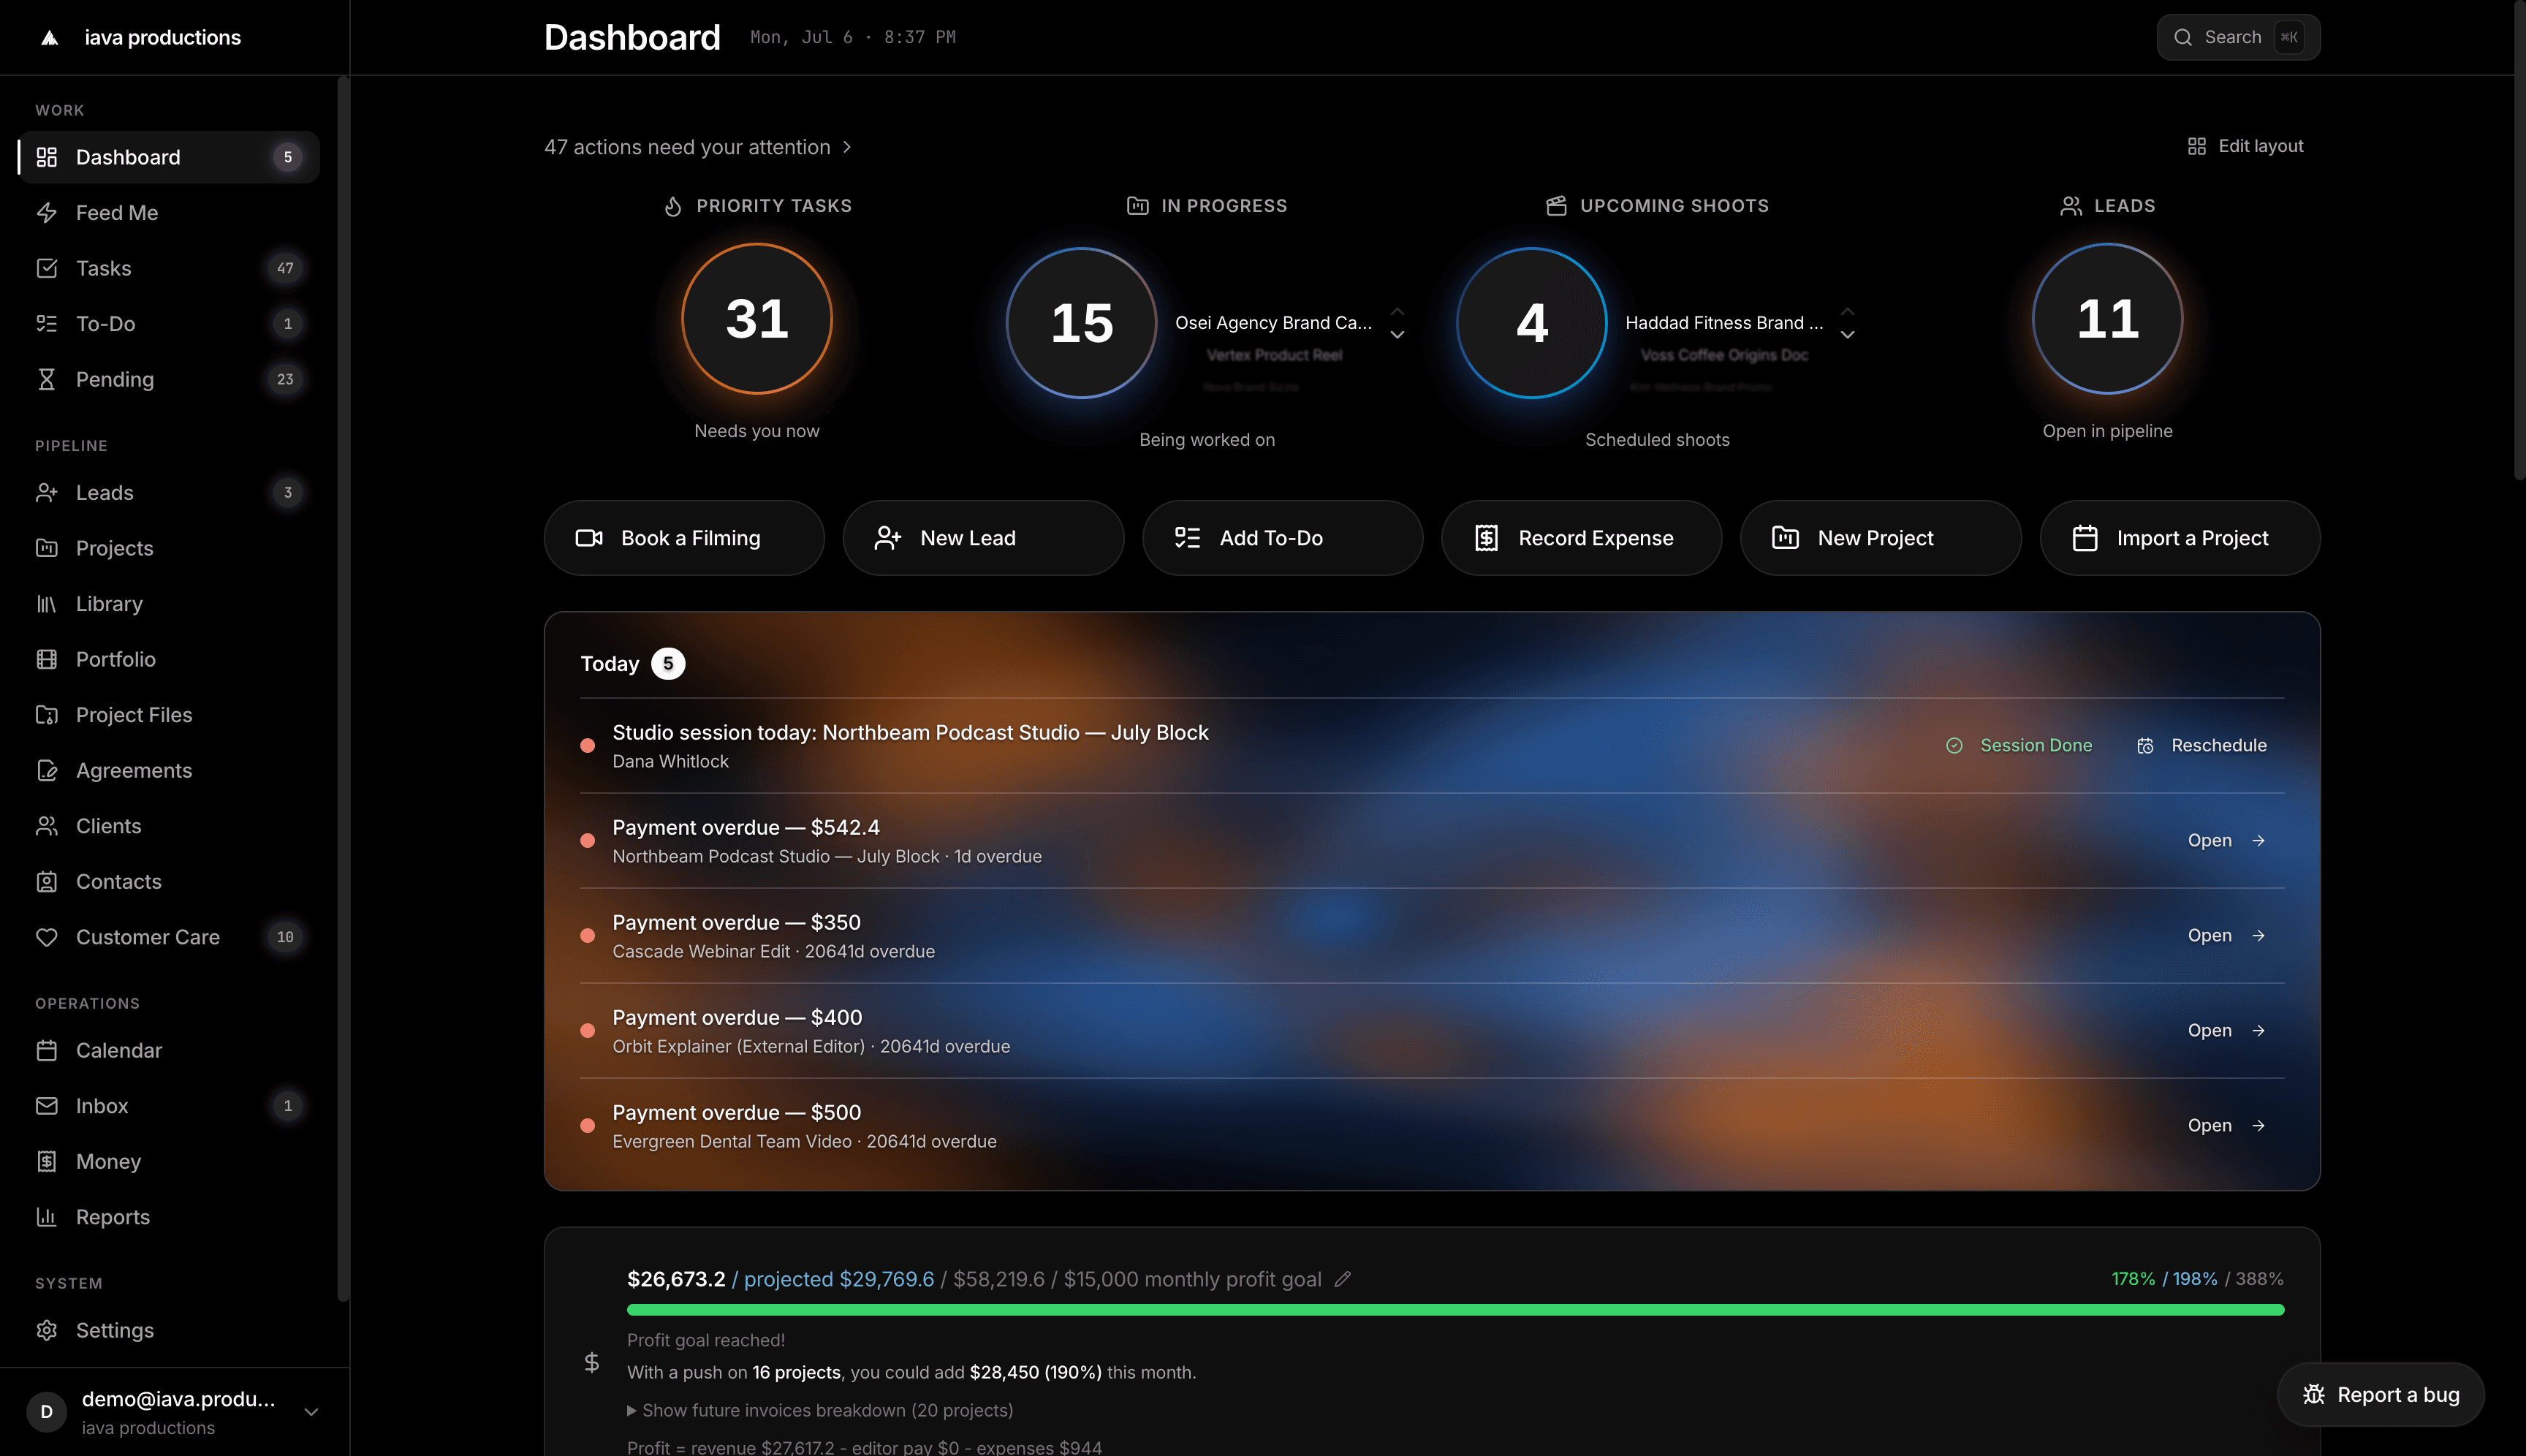Click Book a Filming button

[684, 538]
